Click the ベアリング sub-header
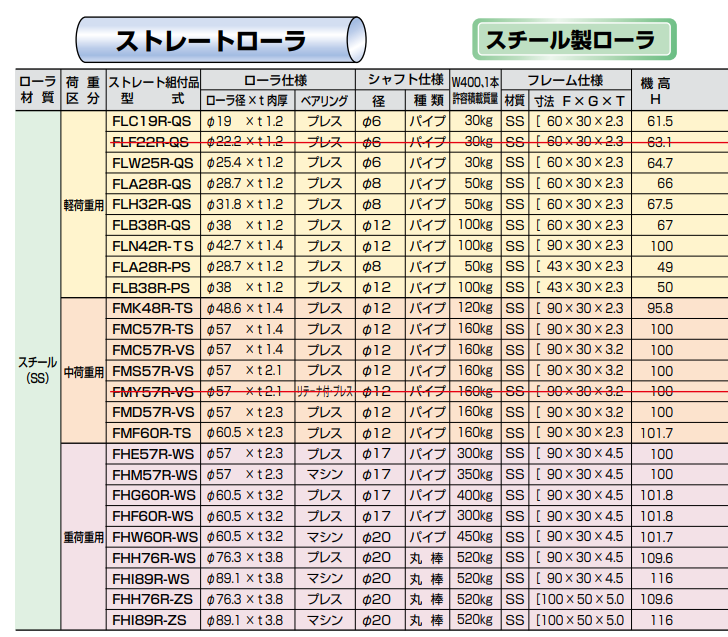The height and width of the screenshot is (637, 728). (x=325, y=100)
